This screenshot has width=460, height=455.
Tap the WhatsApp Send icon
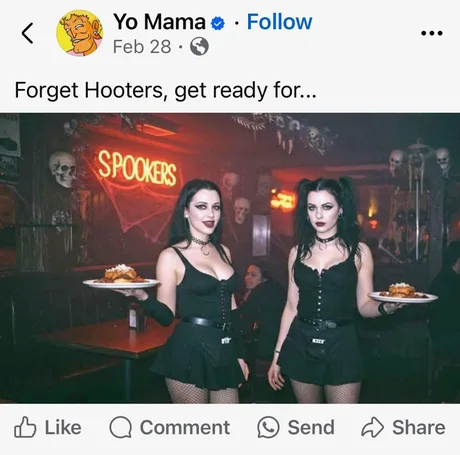click(268, 427)
